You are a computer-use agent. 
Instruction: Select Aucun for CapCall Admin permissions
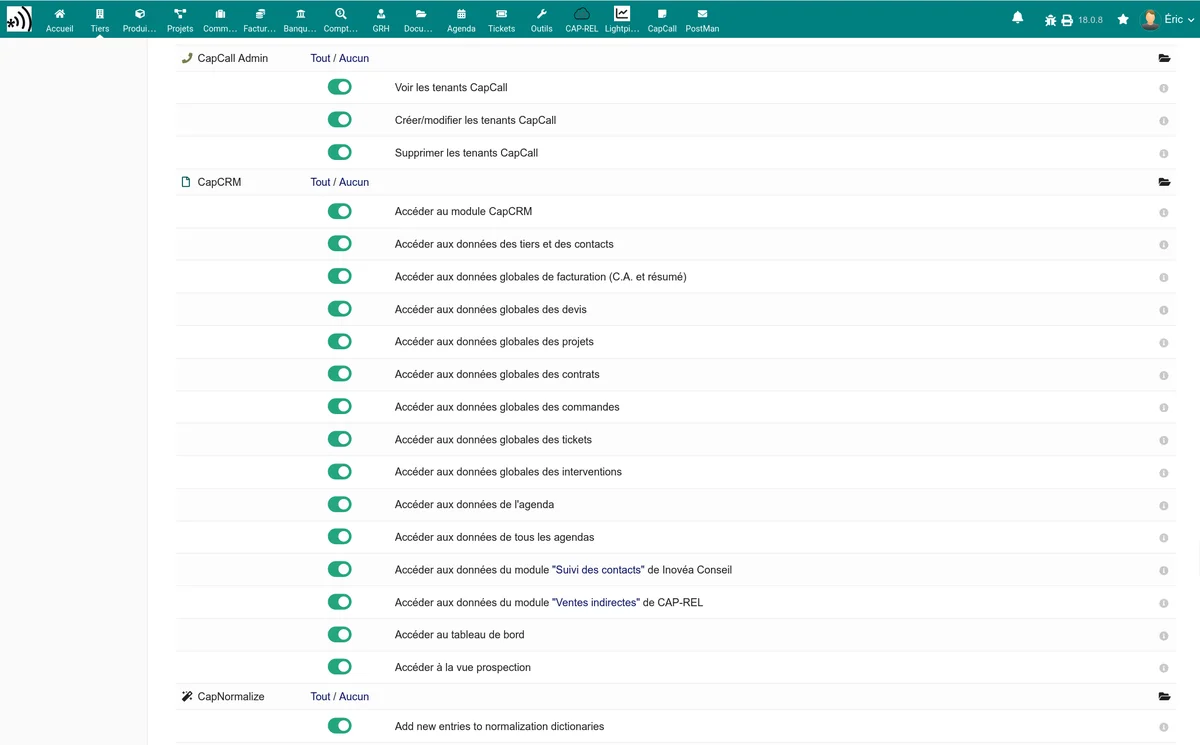[354, 58]
